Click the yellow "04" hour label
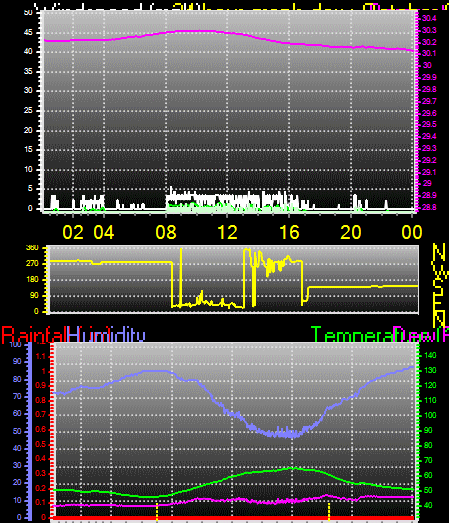 (x=104, y=232)
